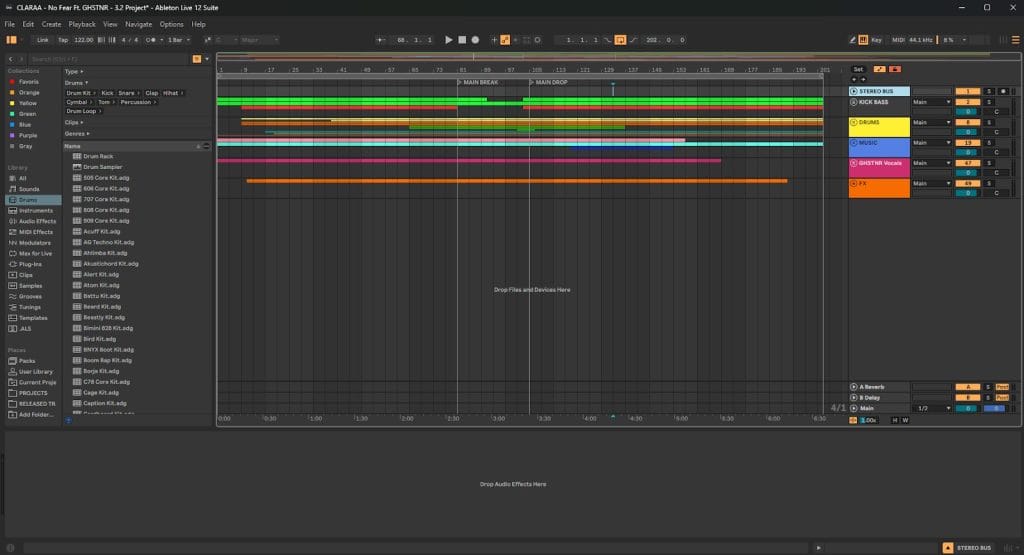Click the Stop button in transport
The image size is (1024, 555).
[462, 40]
